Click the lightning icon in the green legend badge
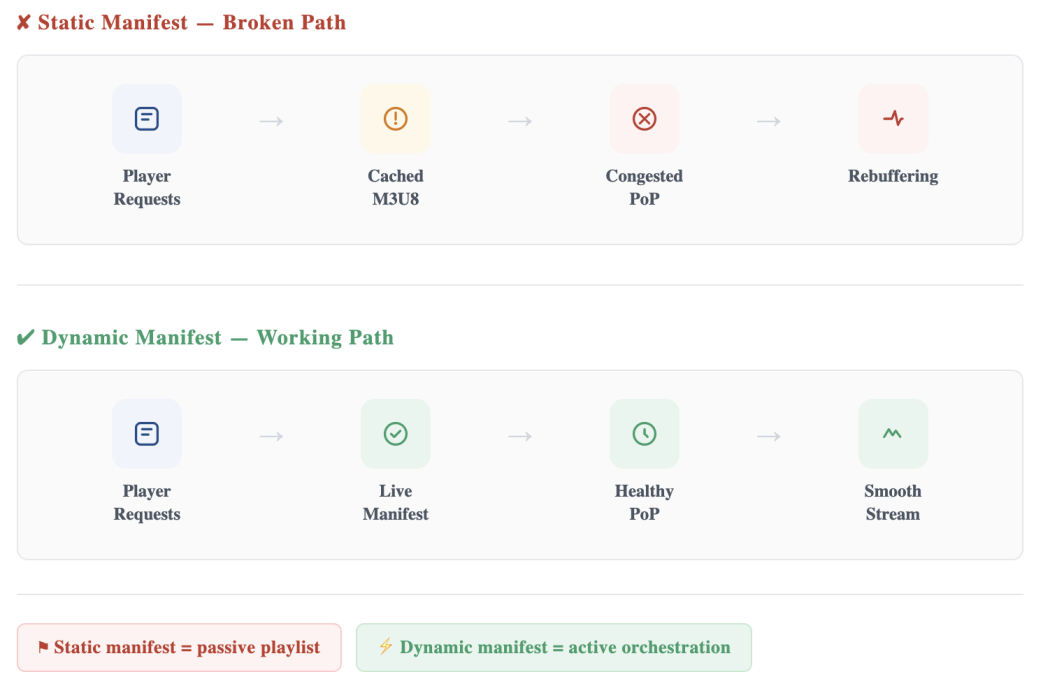This screenshot has height=686, width=1050. coord(385,647)
